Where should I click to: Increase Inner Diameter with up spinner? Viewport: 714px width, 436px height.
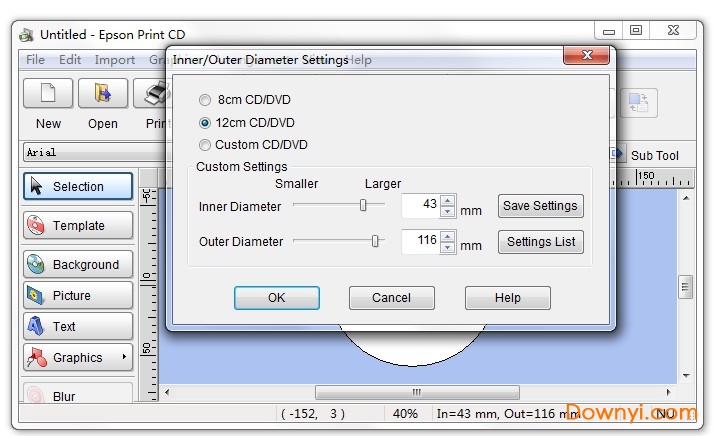pyautogui.click(x=448, y=200)
